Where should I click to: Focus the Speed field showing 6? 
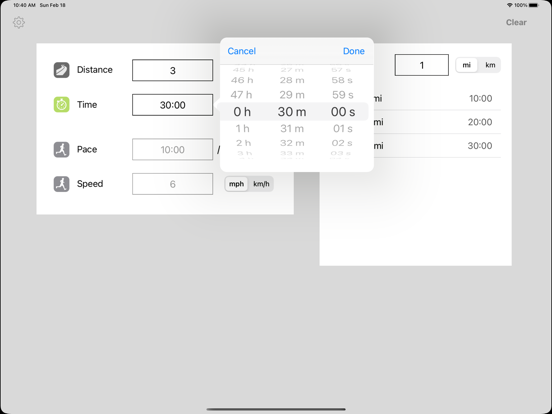[x=172, y=184]
